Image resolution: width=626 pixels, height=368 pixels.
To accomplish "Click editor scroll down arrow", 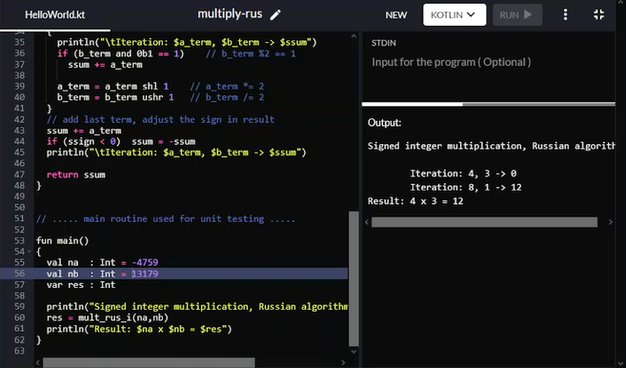I will click(354, 351).
